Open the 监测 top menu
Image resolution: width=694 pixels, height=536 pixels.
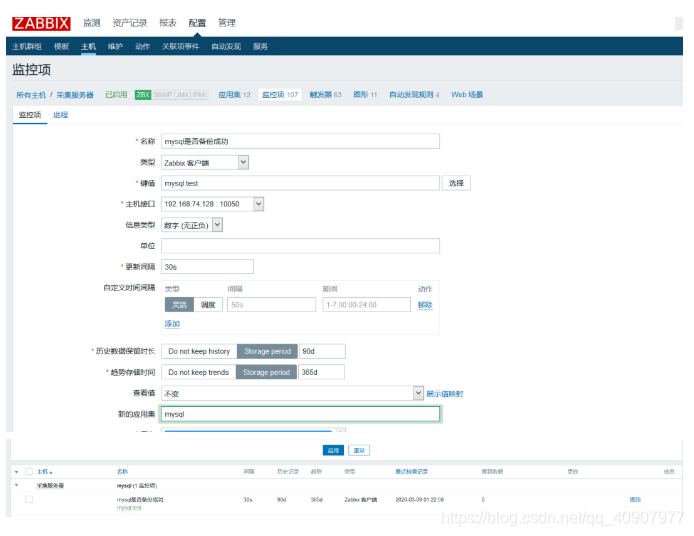click(92, 23)
